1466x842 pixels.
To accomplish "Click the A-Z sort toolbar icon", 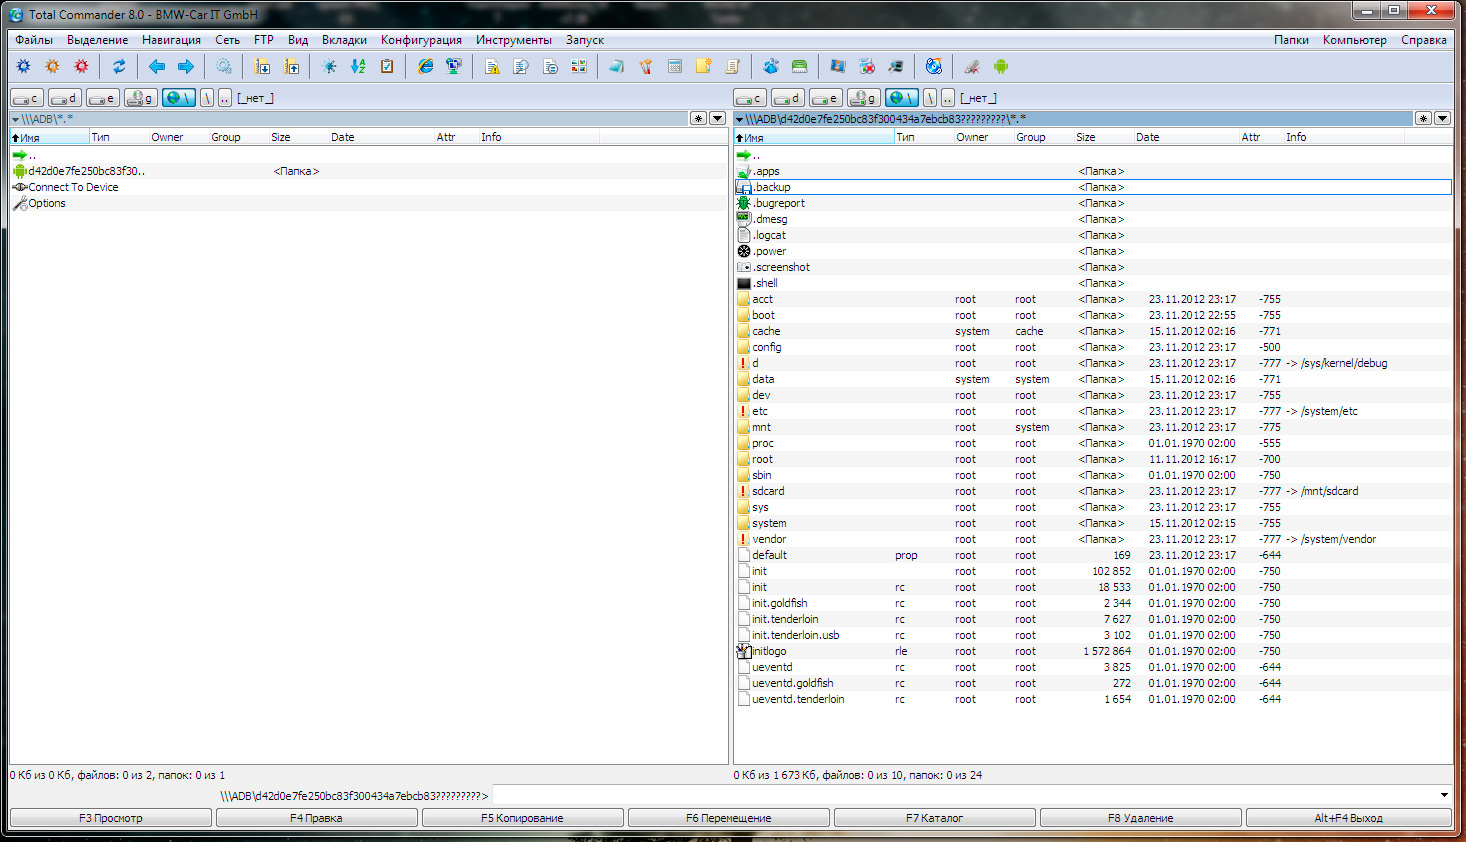I will [x=358, y=67].
